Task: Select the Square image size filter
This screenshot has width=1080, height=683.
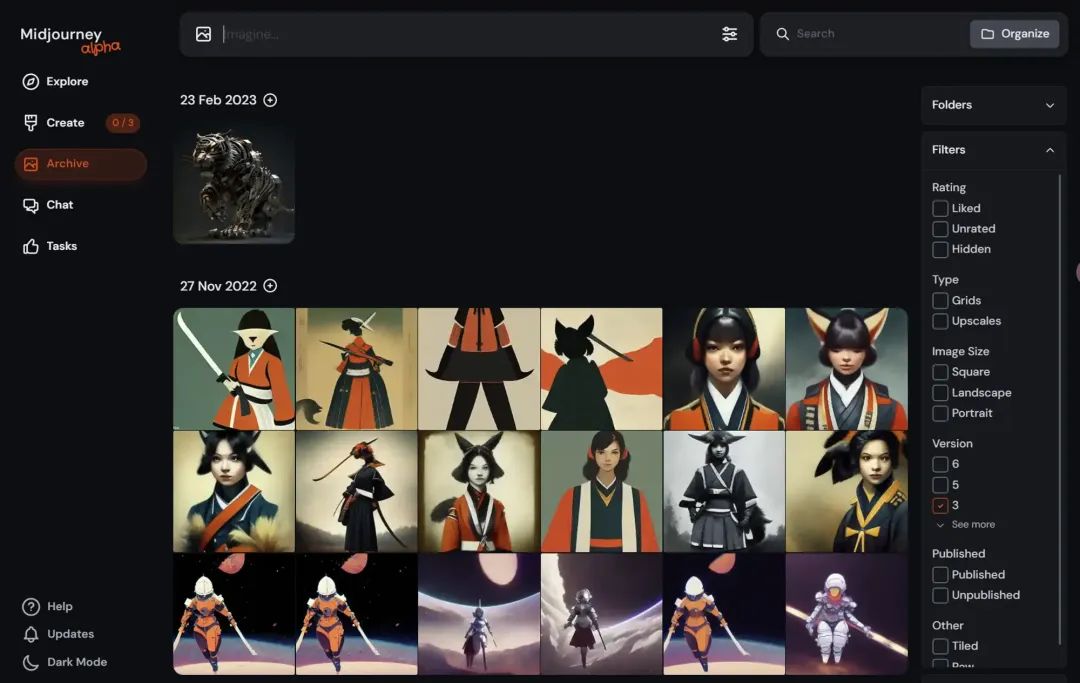Action: (939, 372)
